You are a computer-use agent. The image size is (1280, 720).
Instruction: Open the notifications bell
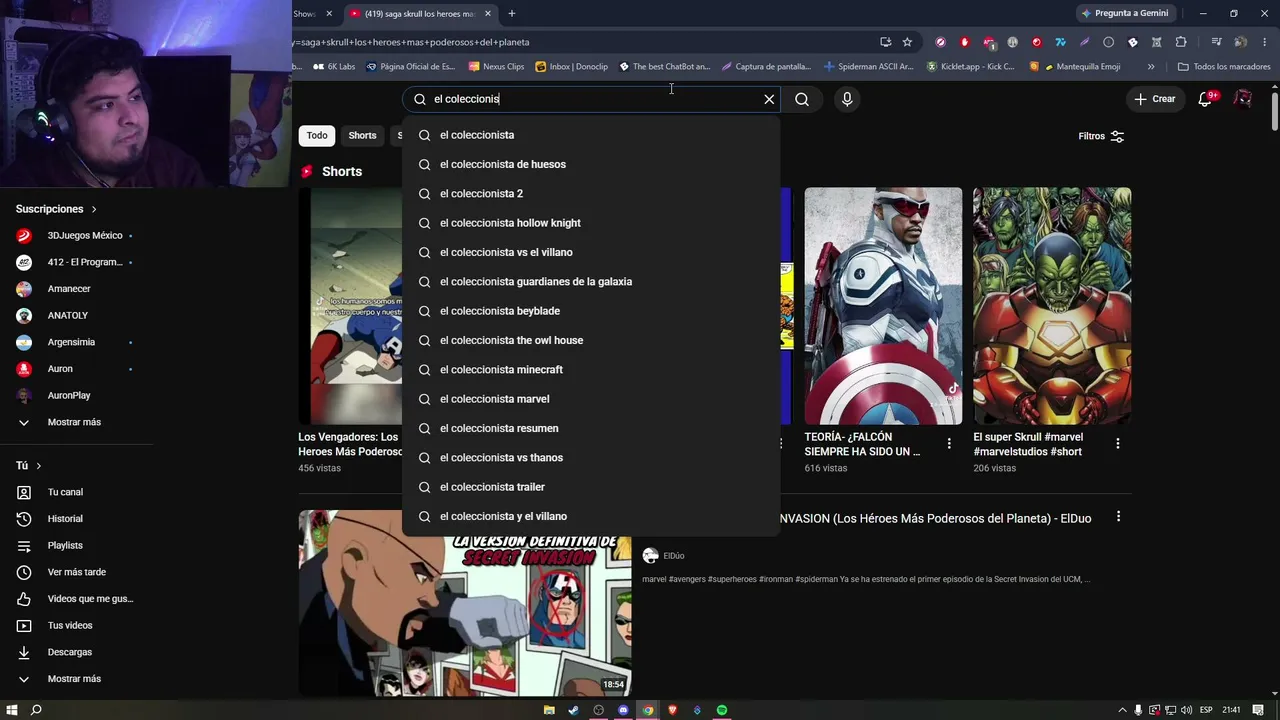coord(1205,99)
